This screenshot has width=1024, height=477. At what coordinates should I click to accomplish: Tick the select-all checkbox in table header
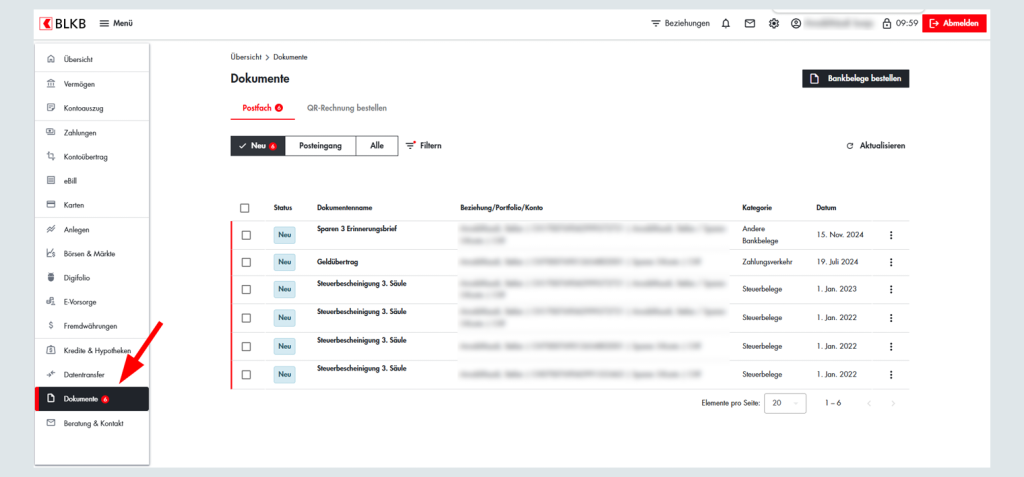point(245,208)
